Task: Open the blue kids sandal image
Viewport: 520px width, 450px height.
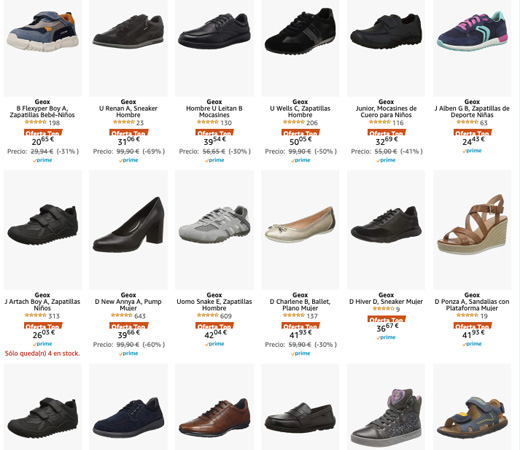Action: tap(472, 418)
